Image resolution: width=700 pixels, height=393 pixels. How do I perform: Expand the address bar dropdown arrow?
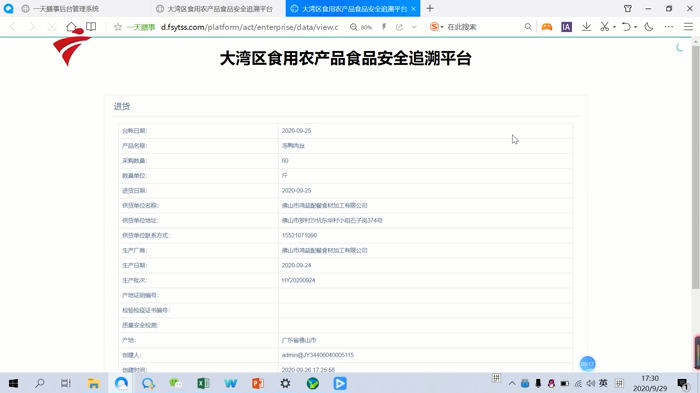(x=414, y=27)
